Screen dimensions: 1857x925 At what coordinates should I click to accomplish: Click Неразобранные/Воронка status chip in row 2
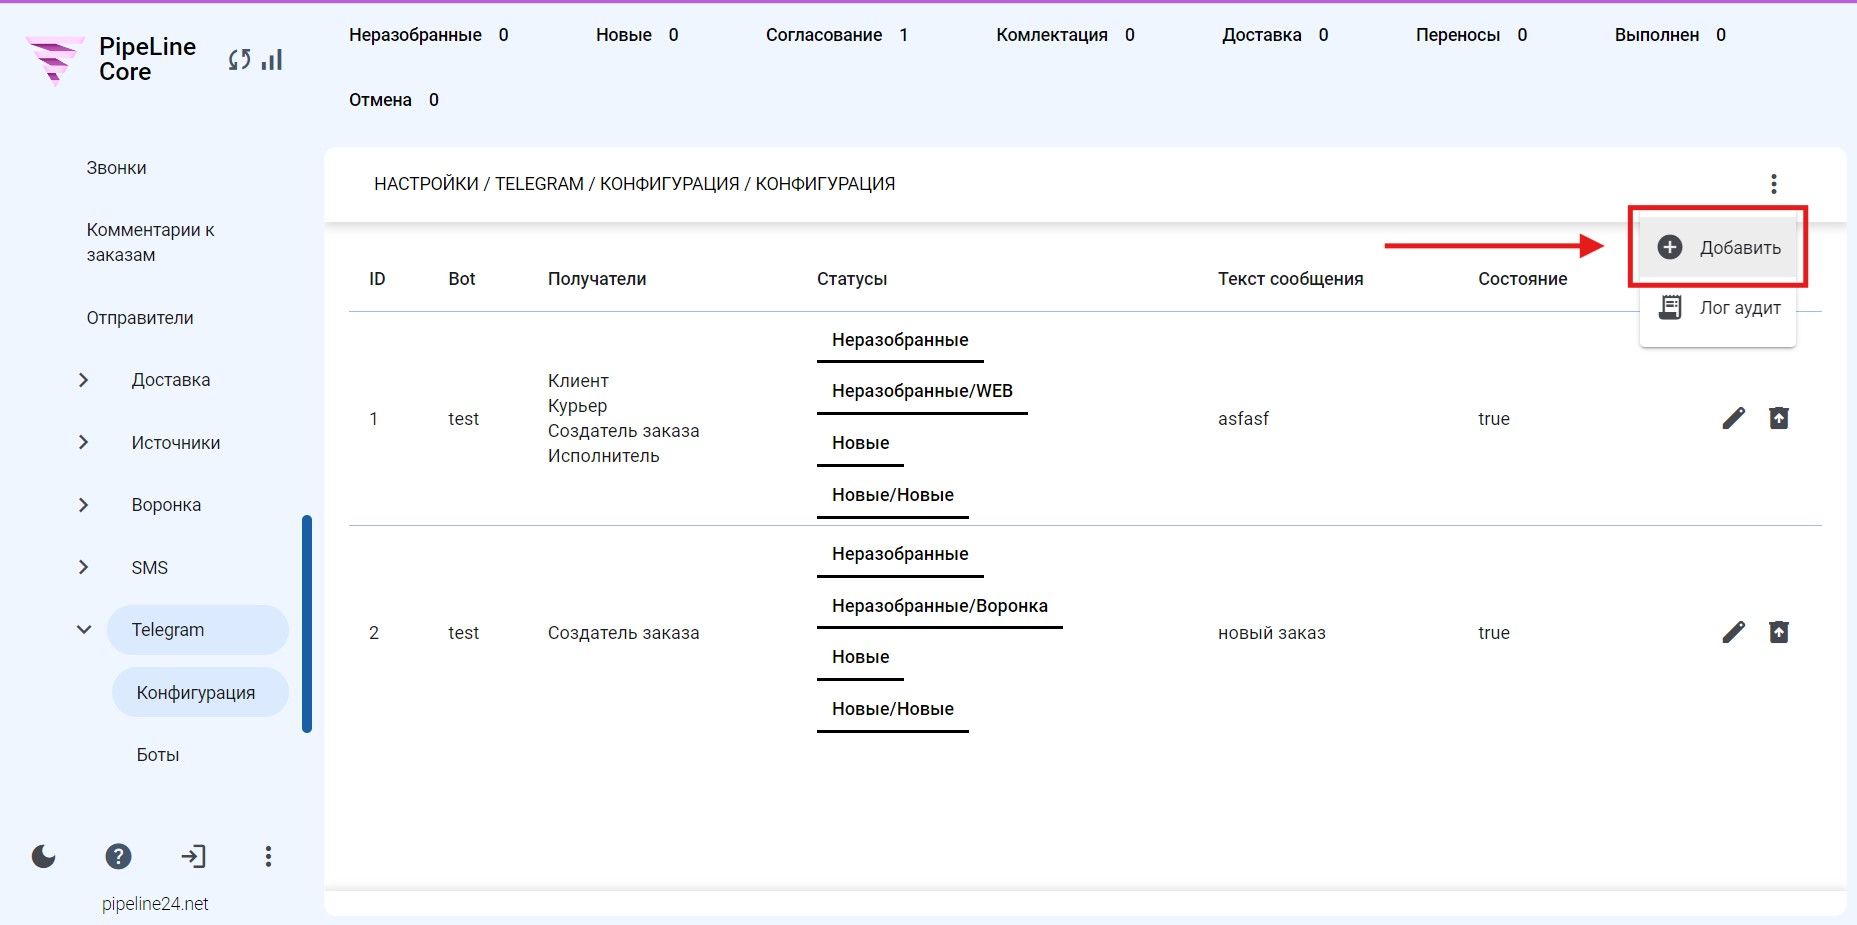939,606
